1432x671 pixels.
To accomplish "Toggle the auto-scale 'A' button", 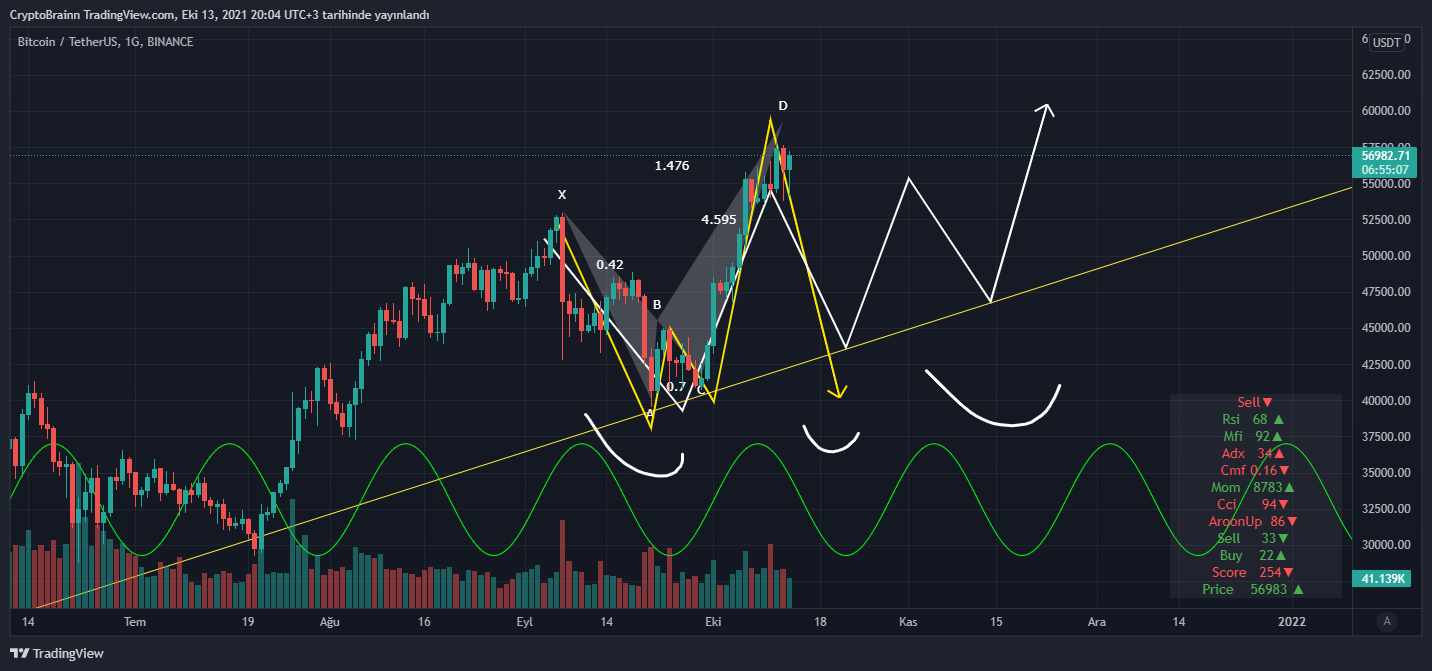I will click(x=1386, y=621).
